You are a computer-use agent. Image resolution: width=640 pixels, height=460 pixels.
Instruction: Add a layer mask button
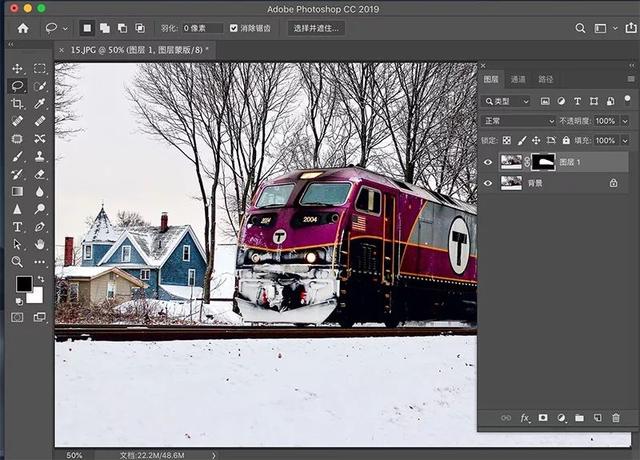coord(543,418)
